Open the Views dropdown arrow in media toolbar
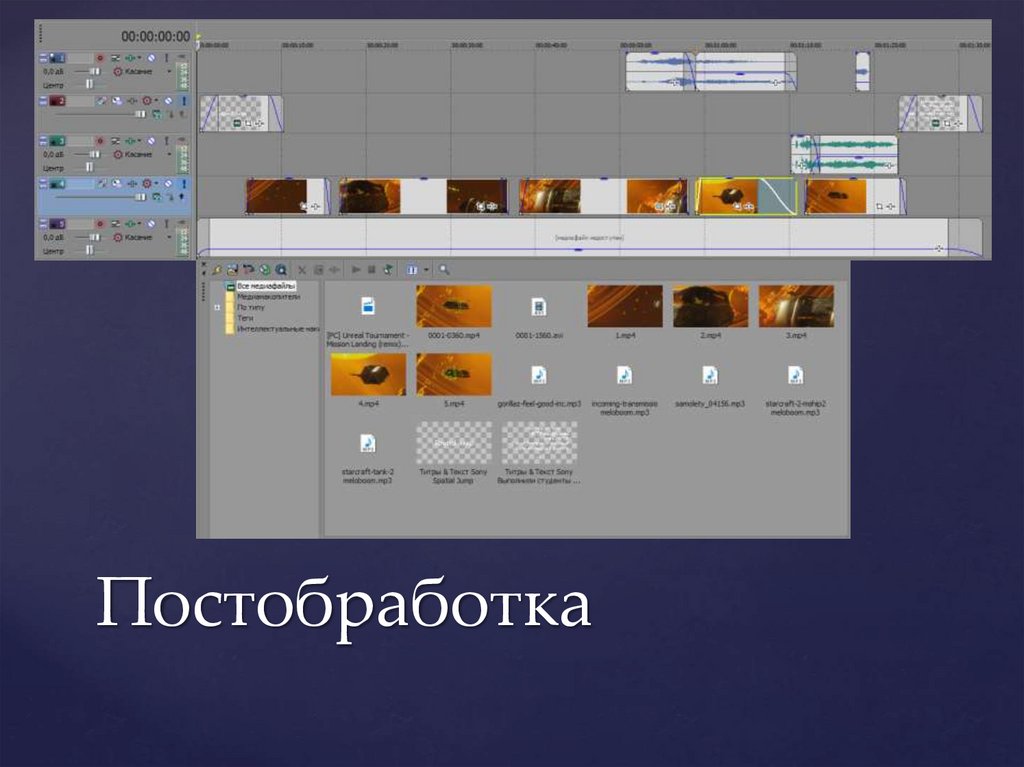 [427, 270]
